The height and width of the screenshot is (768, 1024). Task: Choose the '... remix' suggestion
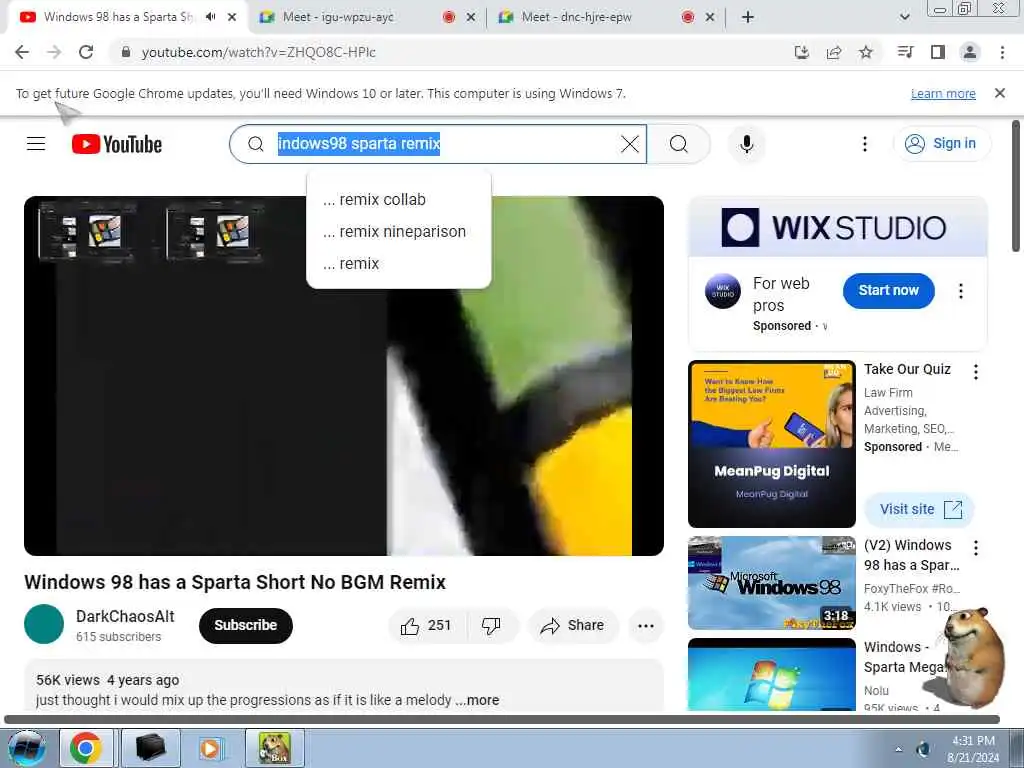(x=398, y=264)
